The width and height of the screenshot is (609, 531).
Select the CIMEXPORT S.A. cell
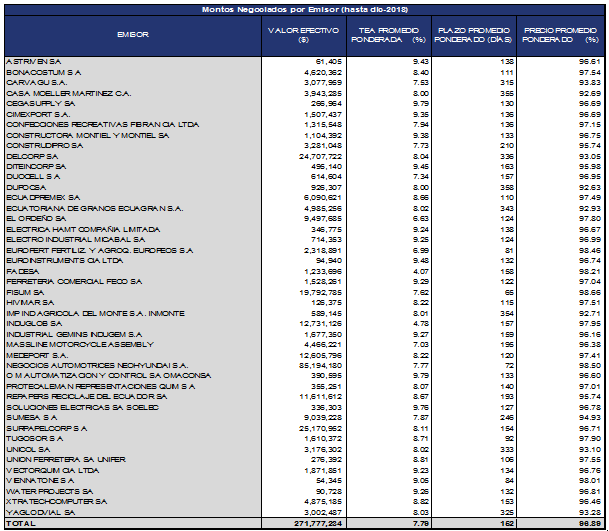pos(38,114)
